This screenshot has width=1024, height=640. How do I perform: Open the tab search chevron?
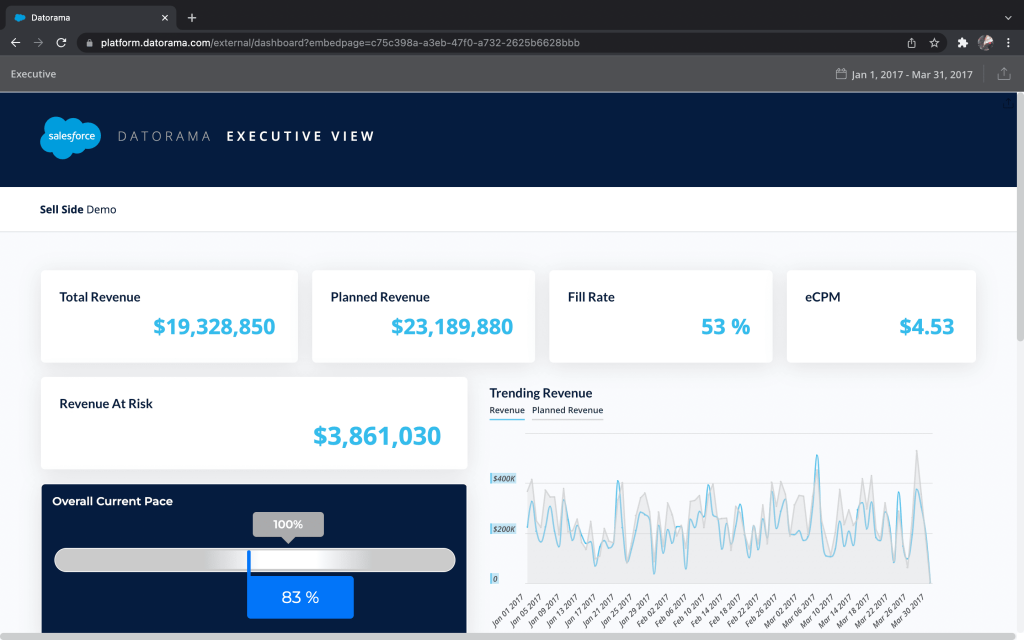pos(1008,18)
